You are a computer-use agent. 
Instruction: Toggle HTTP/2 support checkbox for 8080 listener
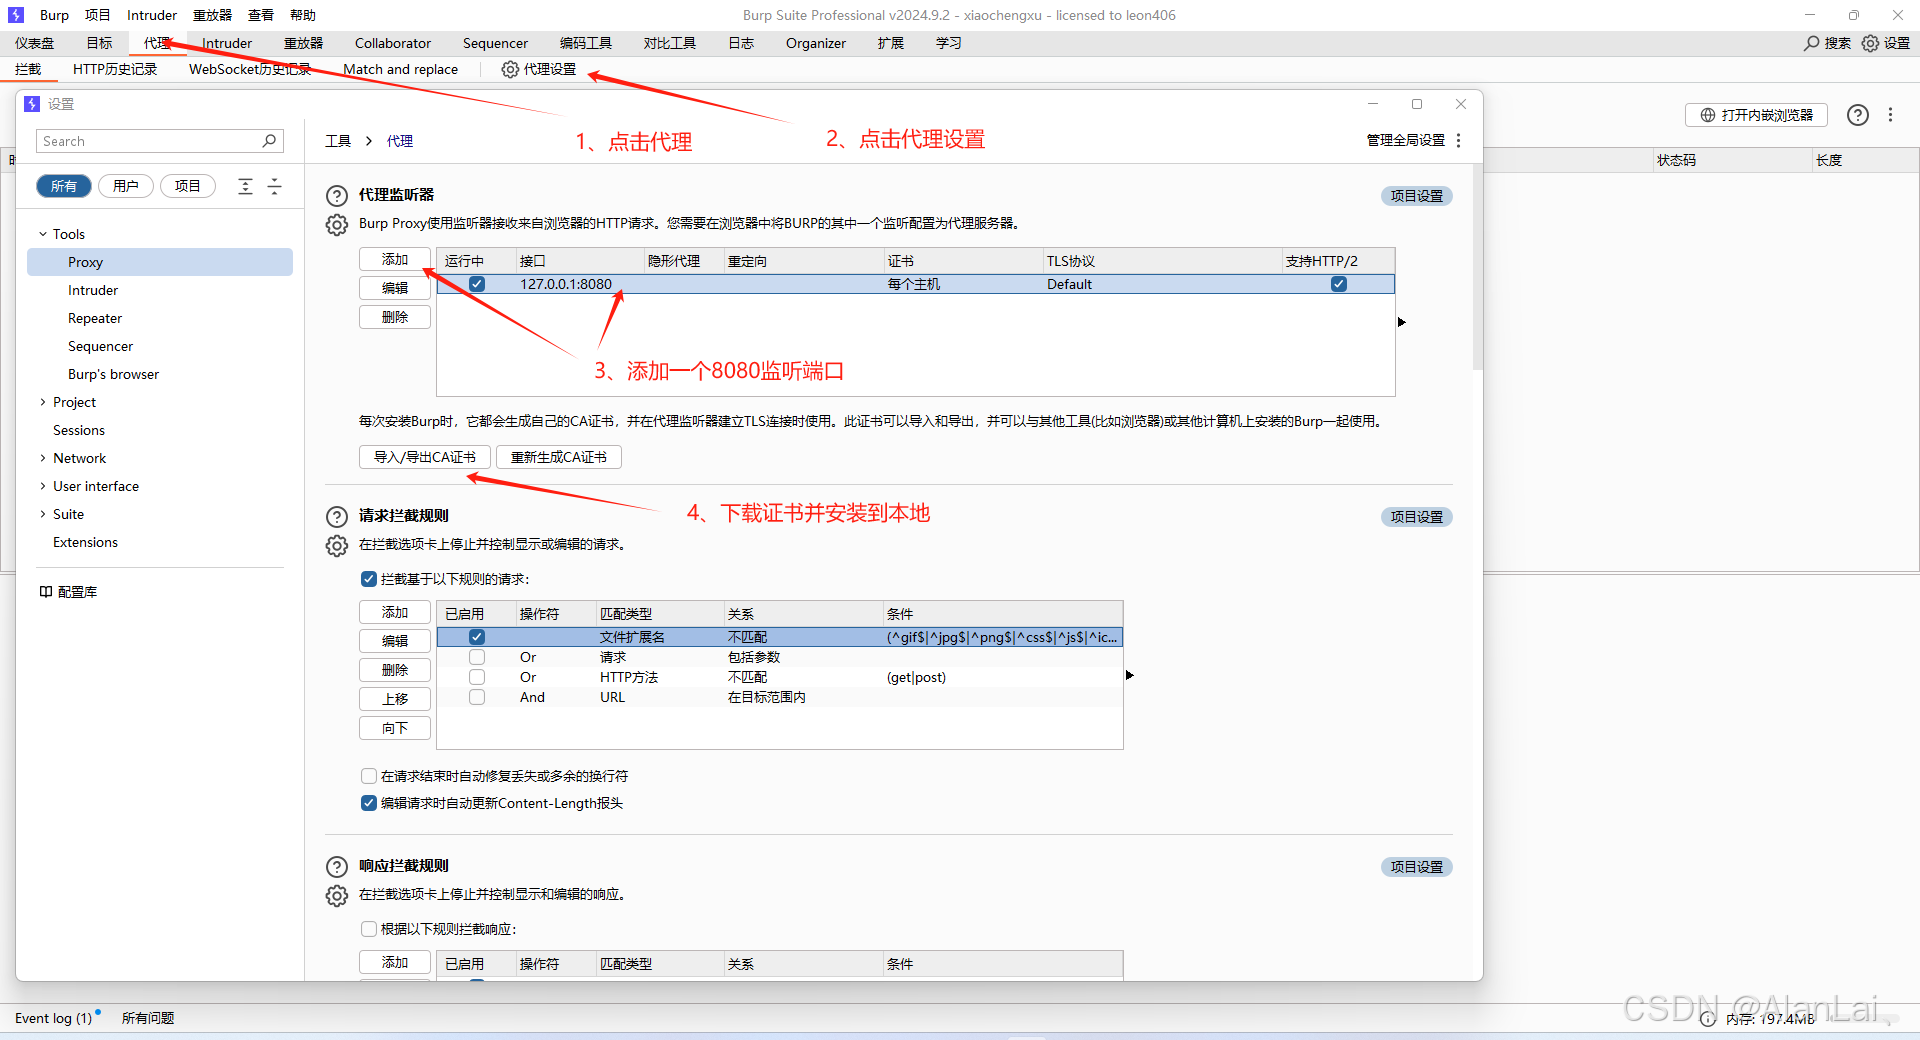click(1339, 284)
